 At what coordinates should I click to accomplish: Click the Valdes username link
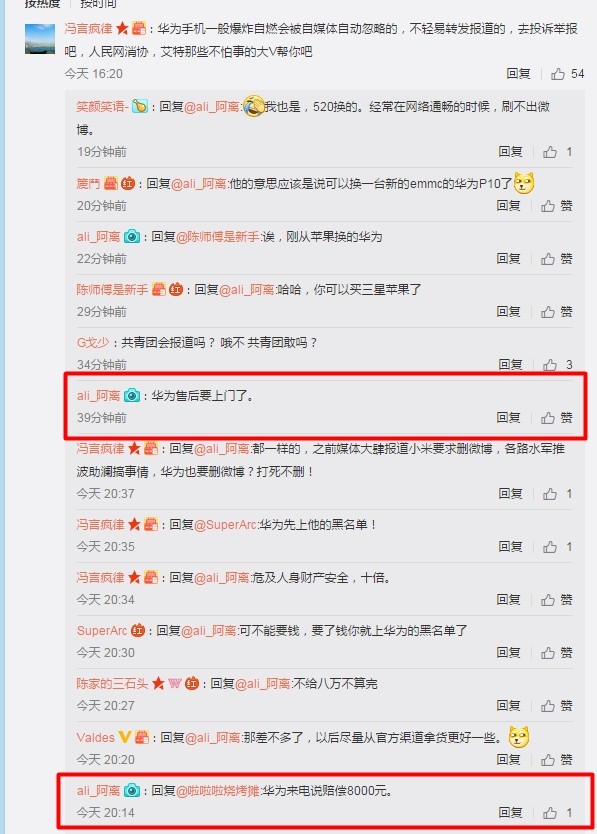pos(96,738)
